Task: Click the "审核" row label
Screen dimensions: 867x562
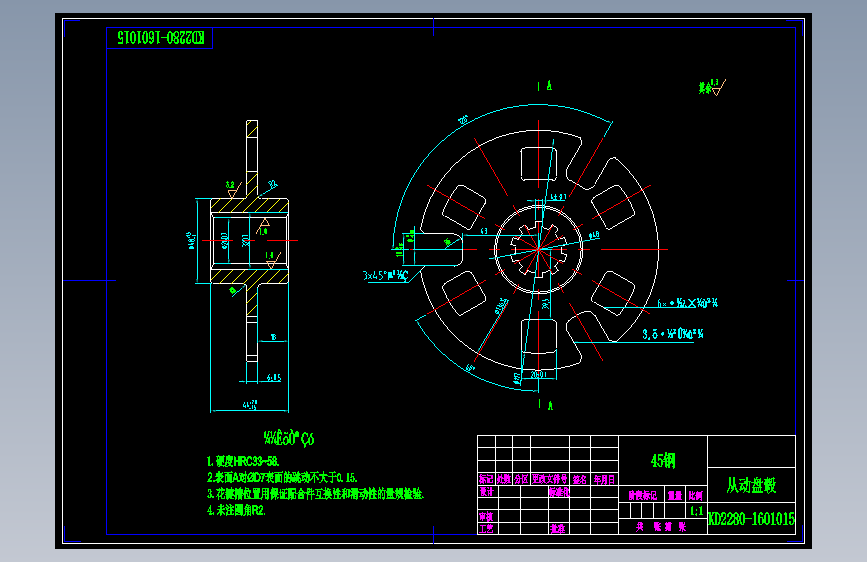Action: coord(486,516)
